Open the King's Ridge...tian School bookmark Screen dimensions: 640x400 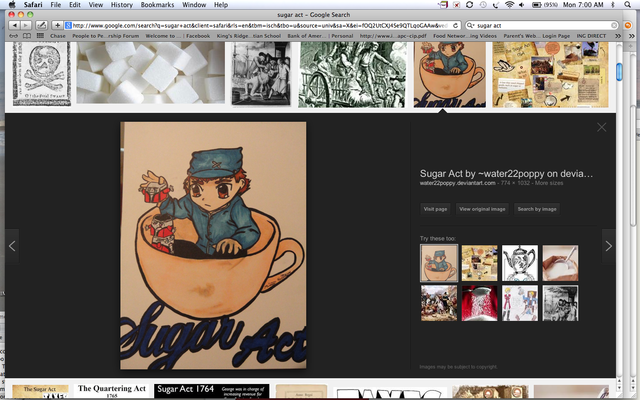[249, 36]
